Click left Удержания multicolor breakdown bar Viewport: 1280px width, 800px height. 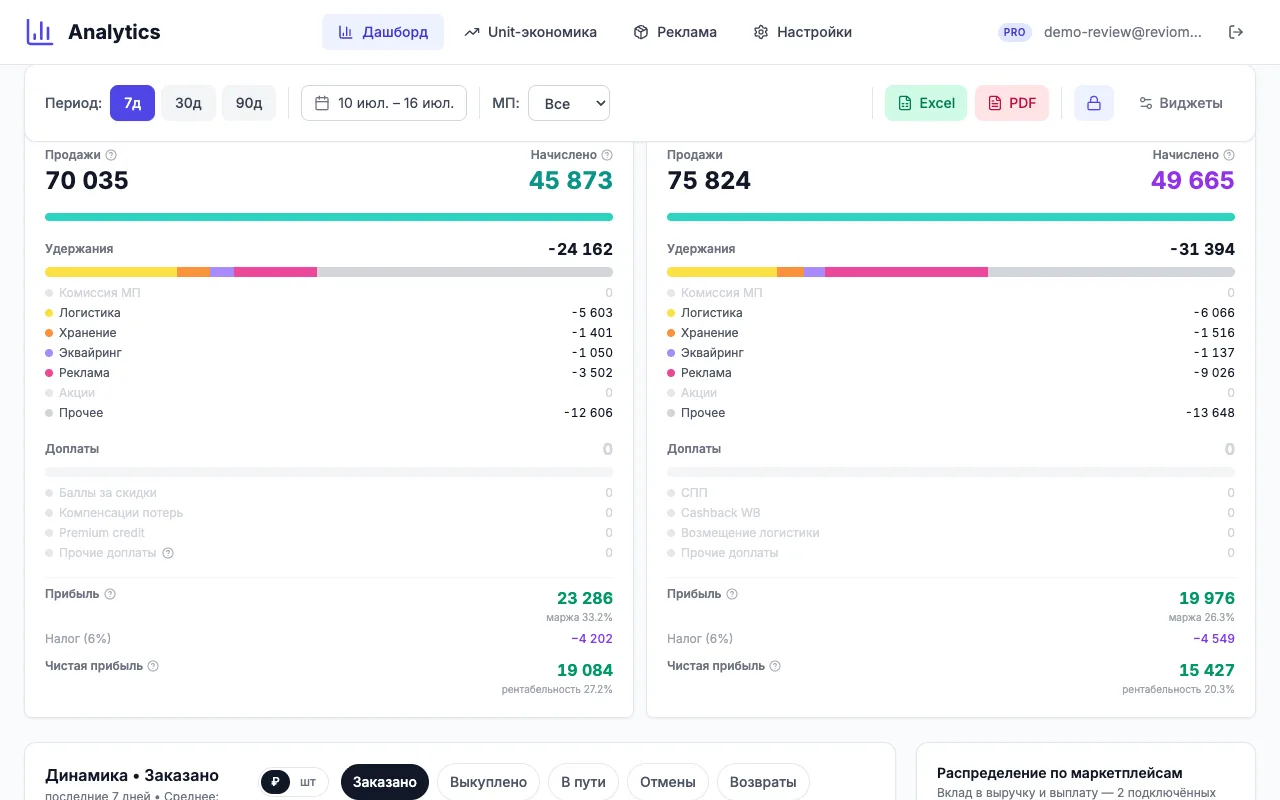(x=329, y=272)
